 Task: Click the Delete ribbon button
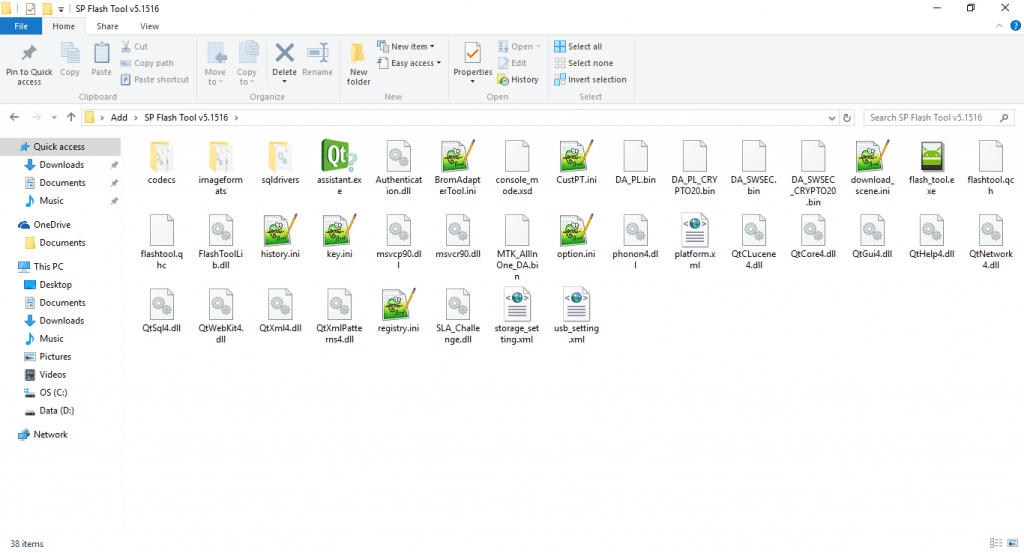tap(284, 63)
